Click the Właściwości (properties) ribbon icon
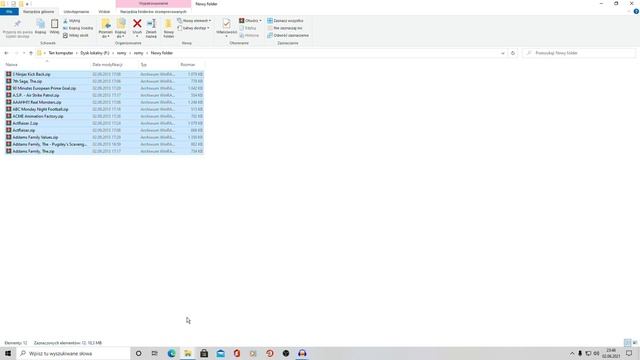 [x=227, y=28]
